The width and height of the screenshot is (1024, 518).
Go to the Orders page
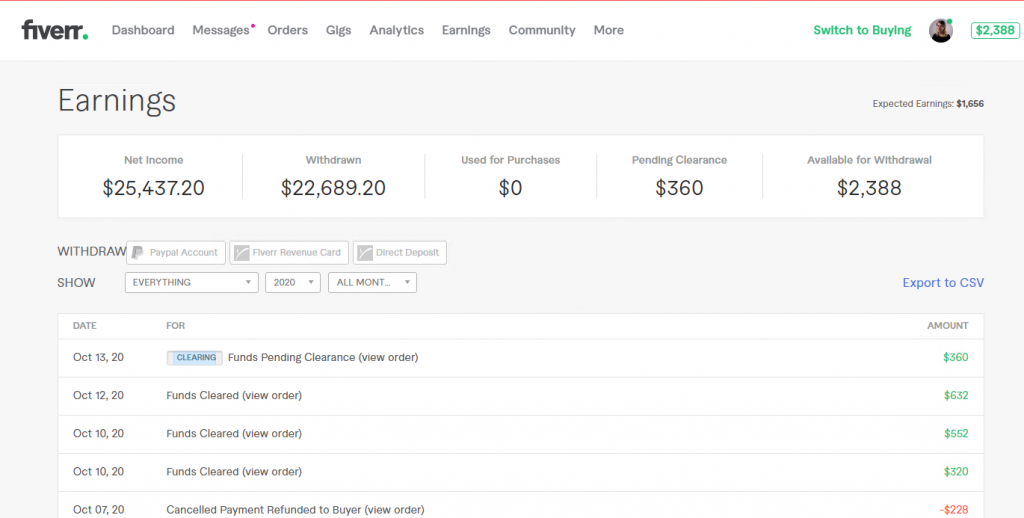tap(287, 30)
